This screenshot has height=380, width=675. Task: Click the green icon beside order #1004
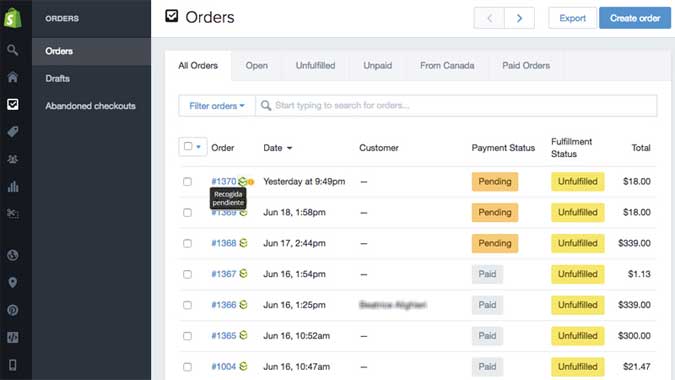pos(243,366)
